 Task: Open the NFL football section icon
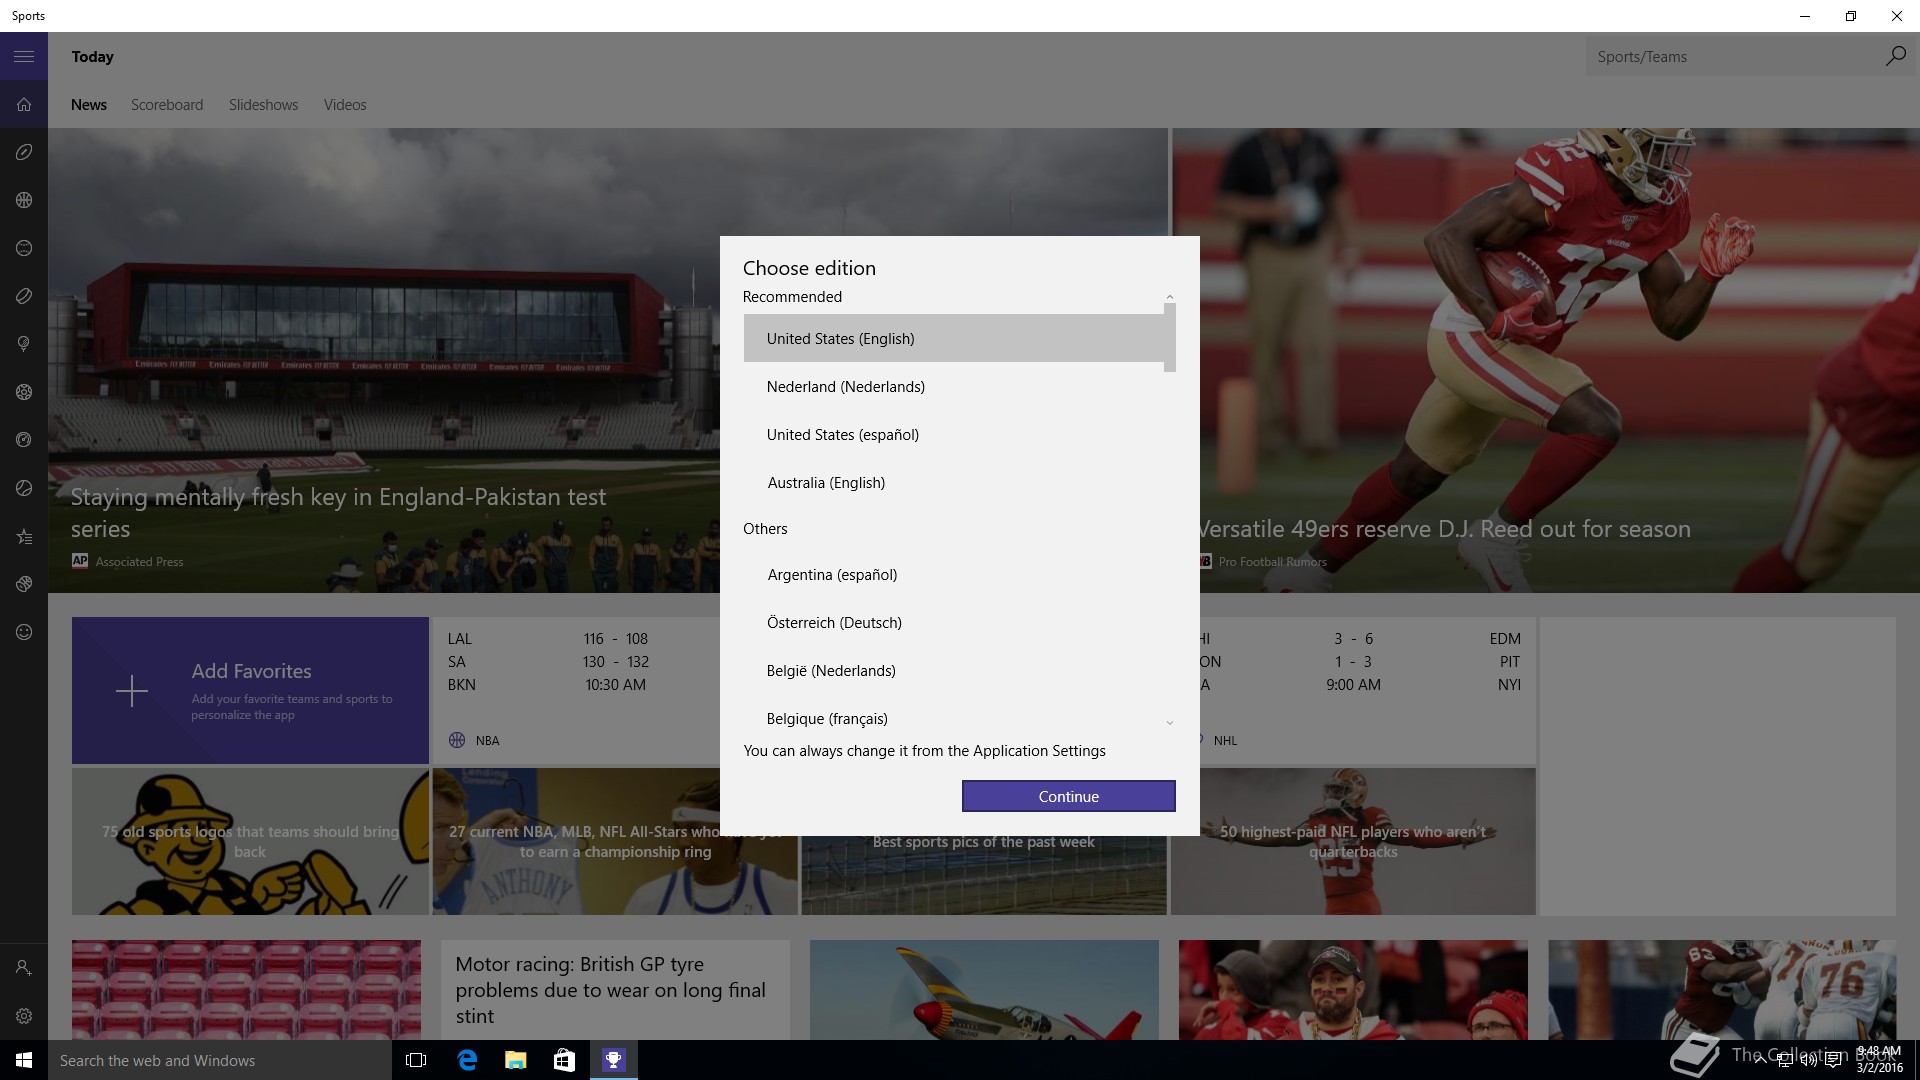coord(24,152)
